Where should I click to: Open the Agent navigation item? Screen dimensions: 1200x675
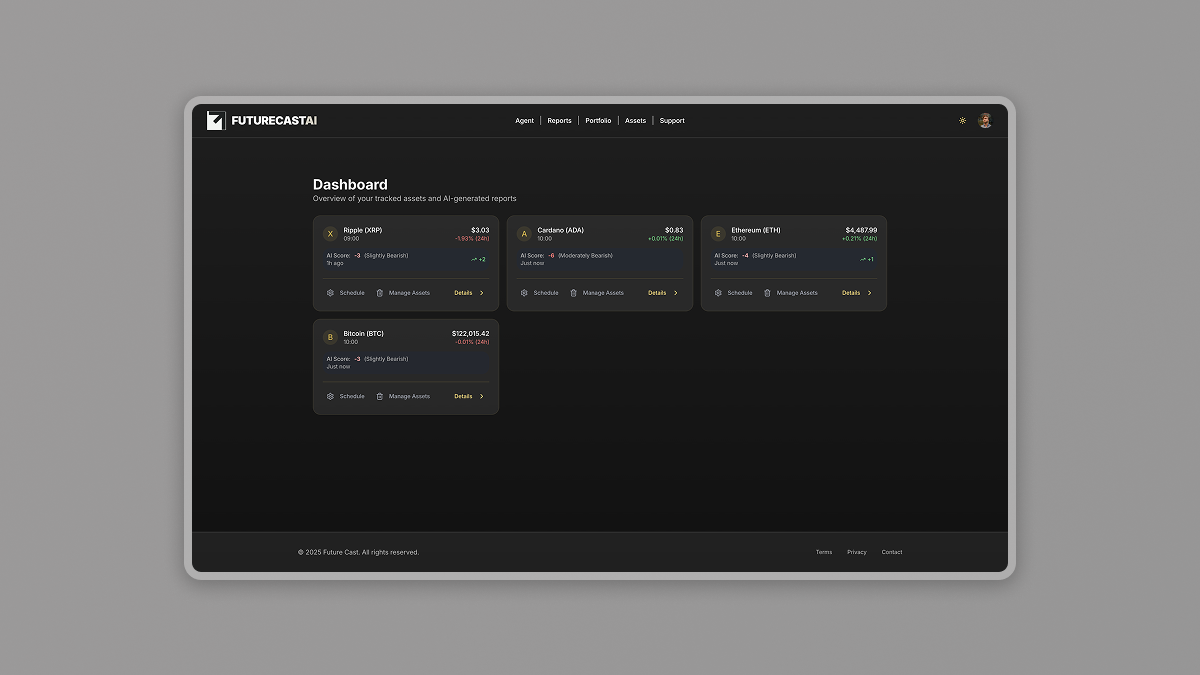(524, 121)
